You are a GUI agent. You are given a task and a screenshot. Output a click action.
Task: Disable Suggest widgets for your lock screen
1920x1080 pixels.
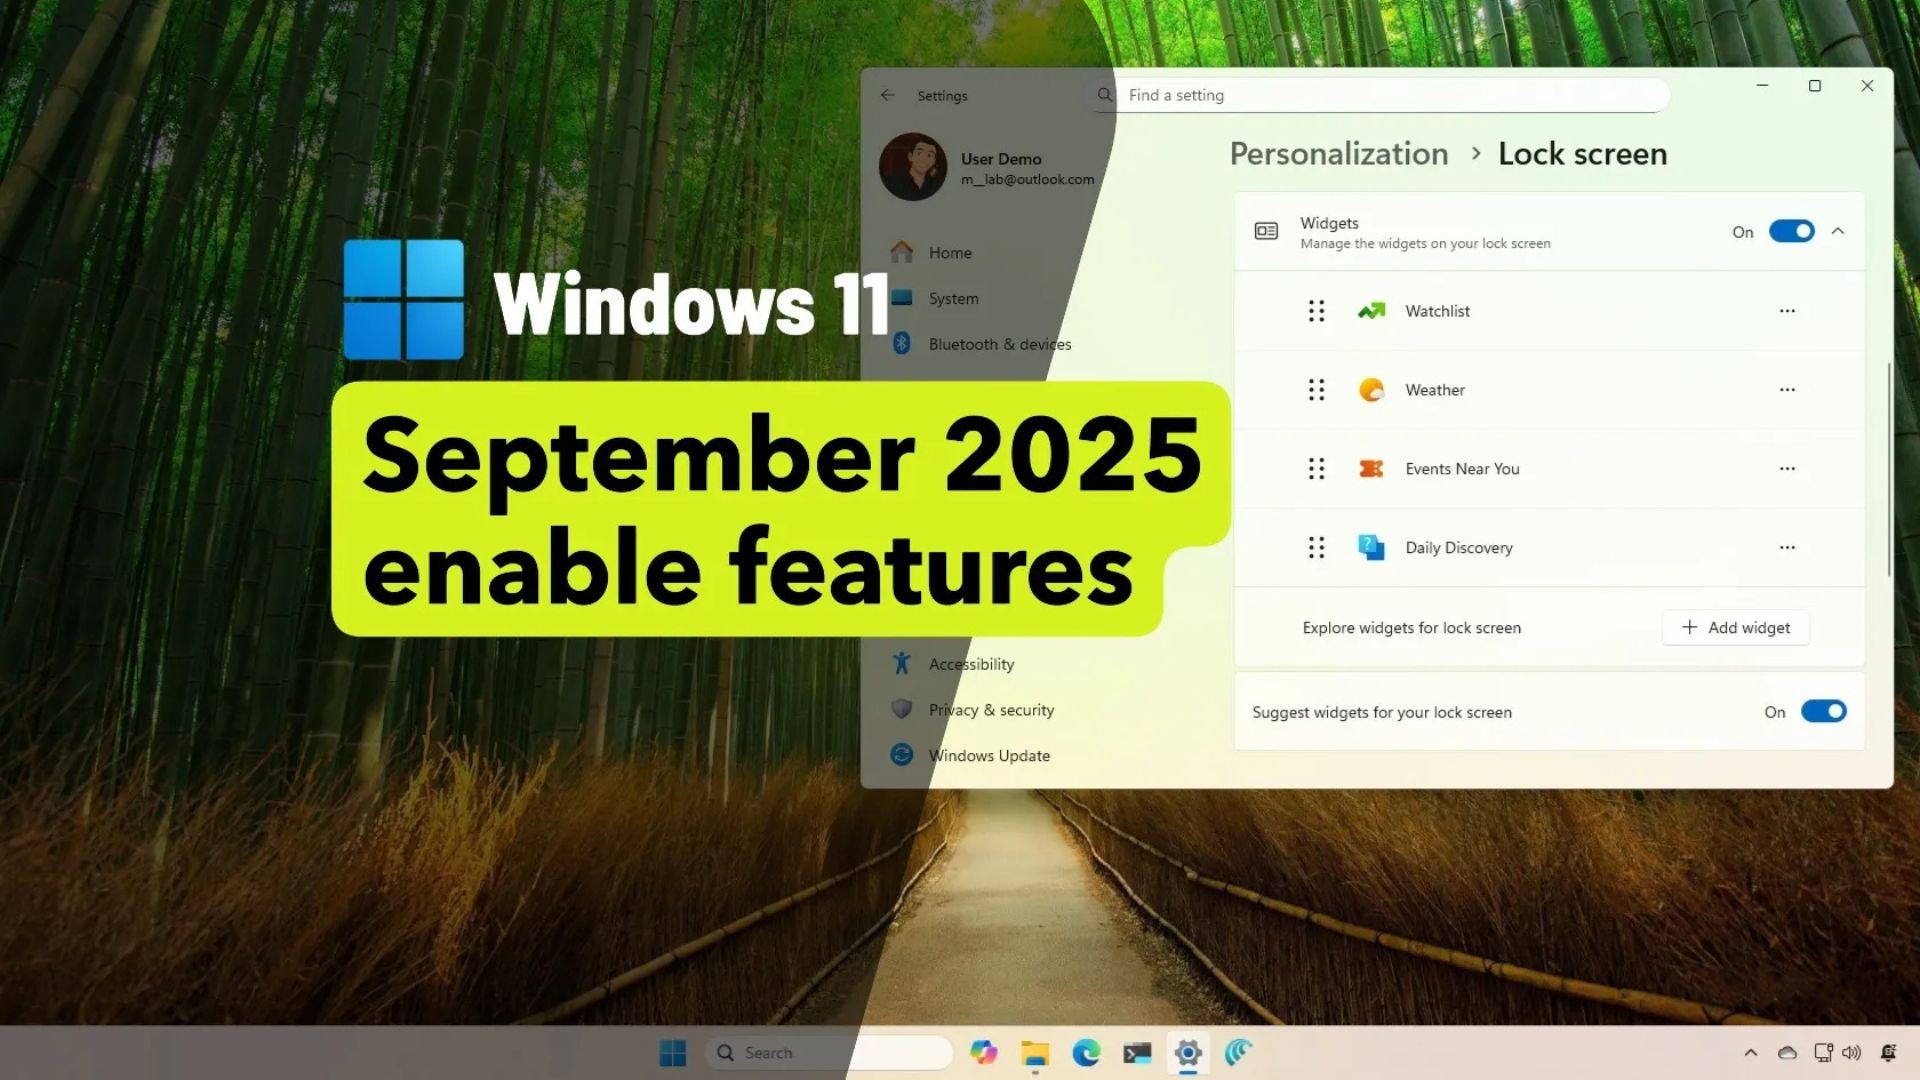click(x=1823, y=711)
